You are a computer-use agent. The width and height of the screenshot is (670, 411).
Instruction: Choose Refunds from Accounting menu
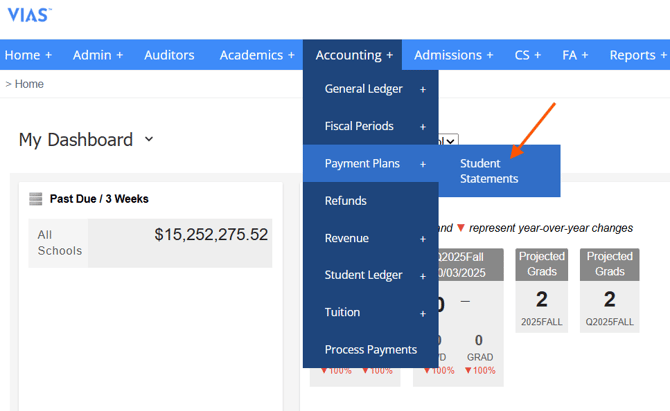[346, 201]
